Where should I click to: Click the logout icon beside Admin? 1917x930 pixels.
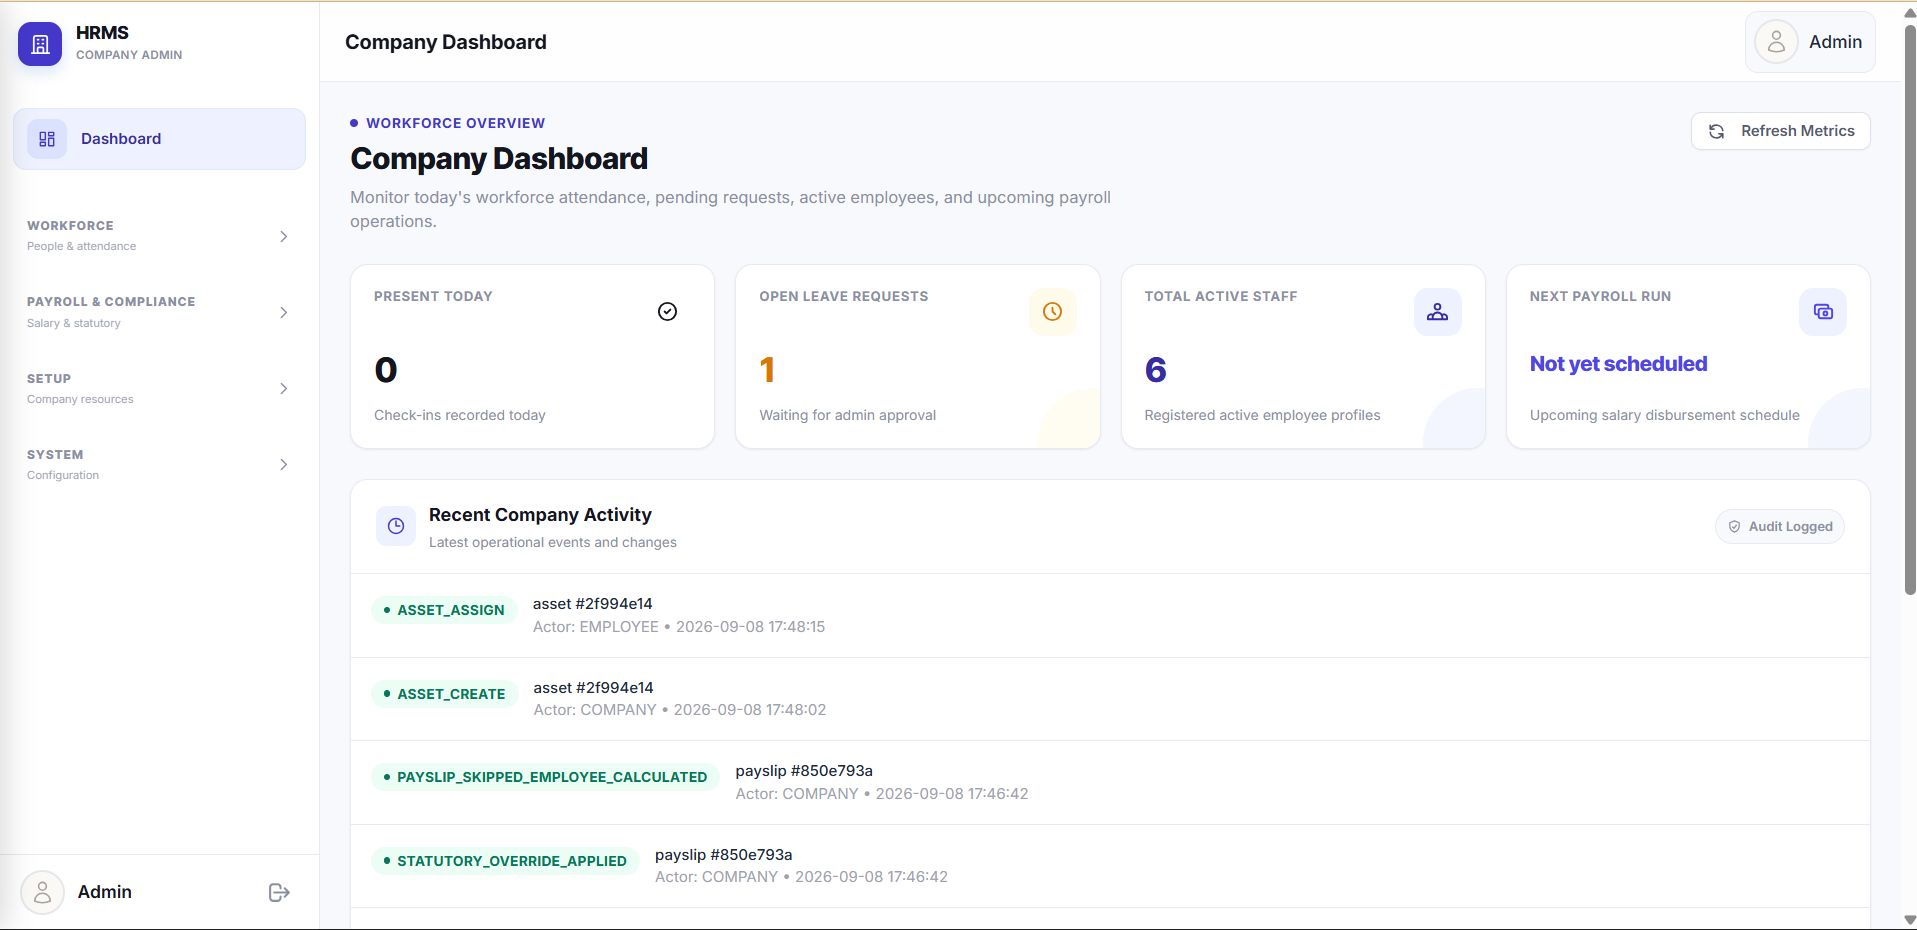pyautogui.click(x=279, y=892)
